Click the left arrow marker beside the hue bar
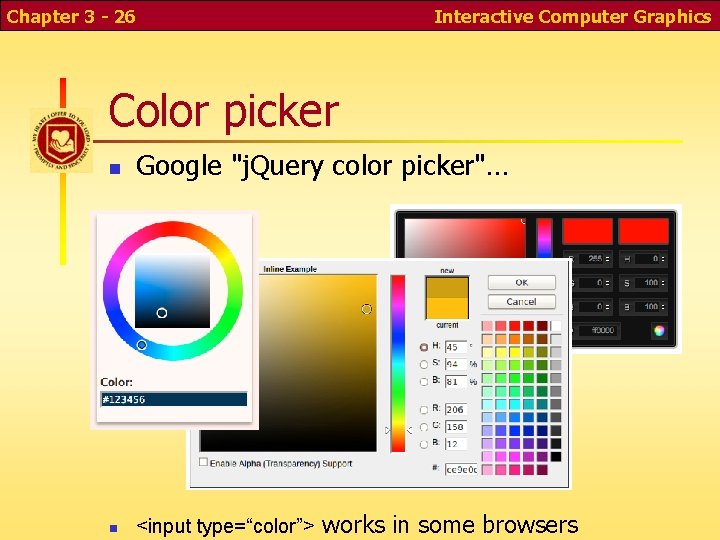Viewport: 720px width, 540px height. click(388, 430)
